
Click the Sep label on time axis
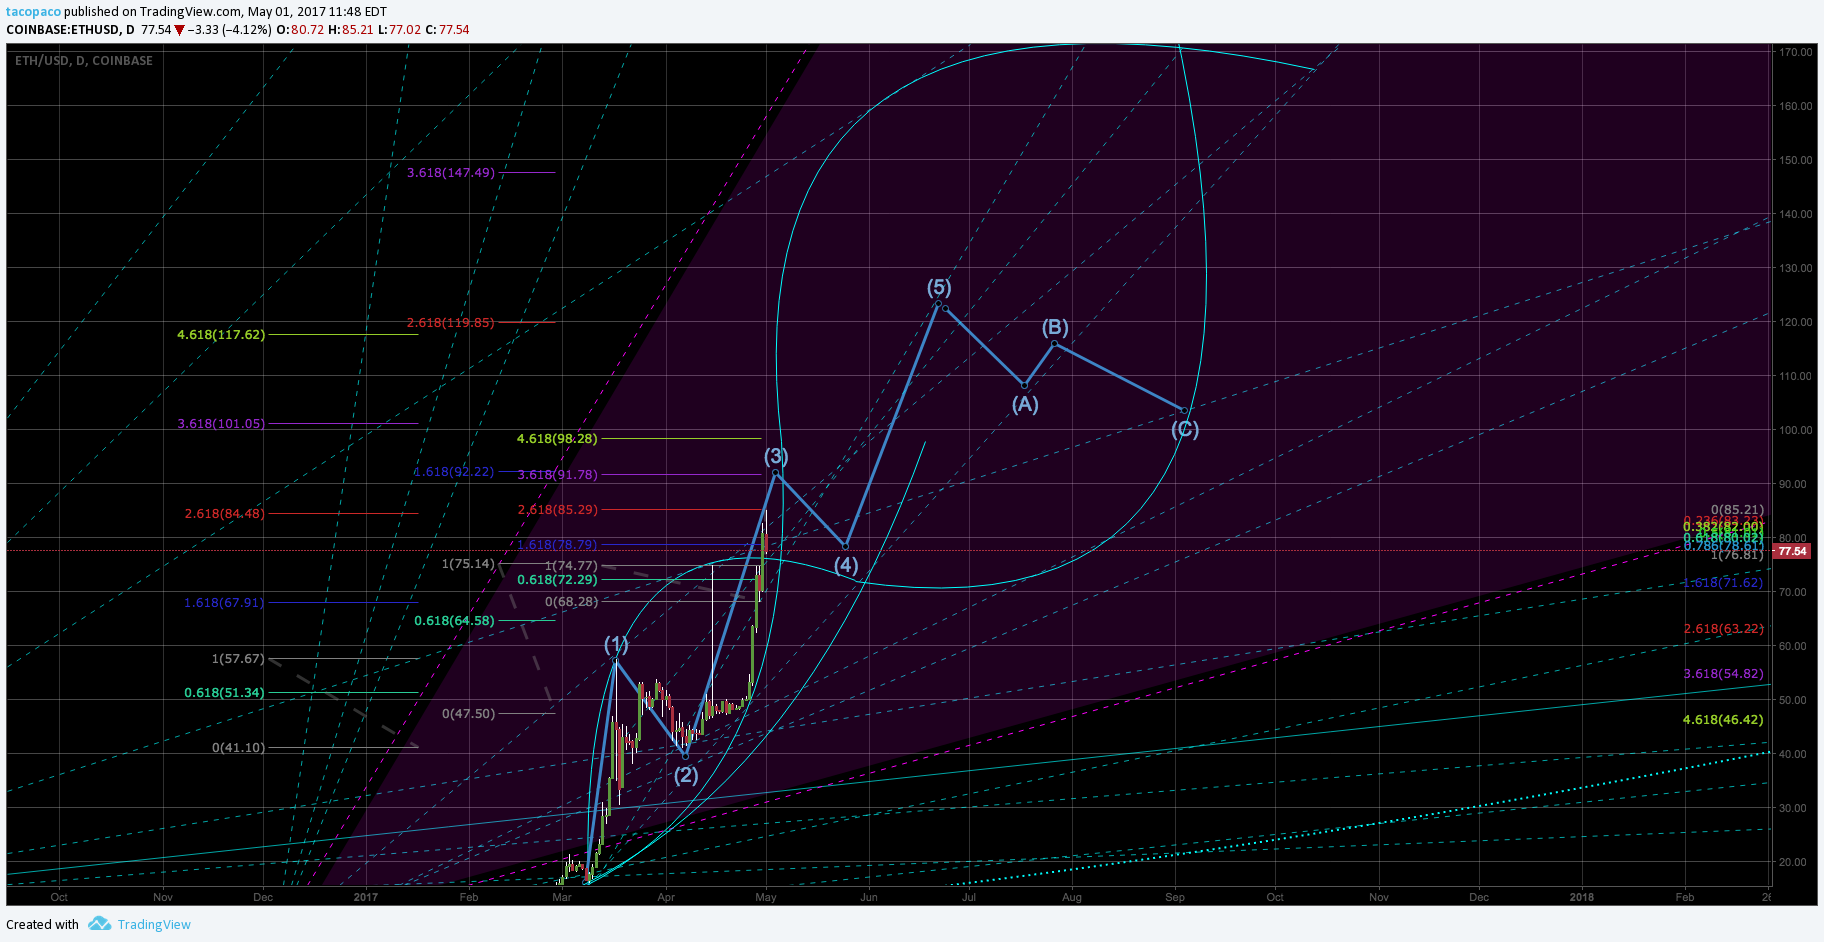[1175, 897]
